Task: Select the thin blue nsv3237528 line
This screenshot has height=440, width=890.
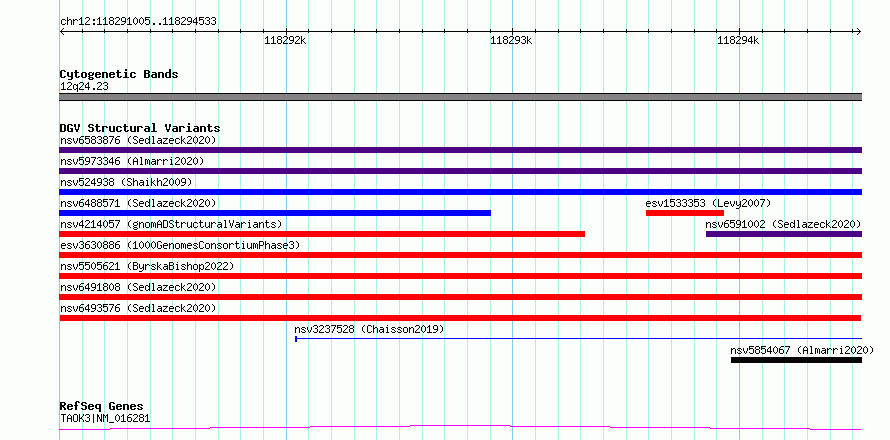Action: pos(578,339)
